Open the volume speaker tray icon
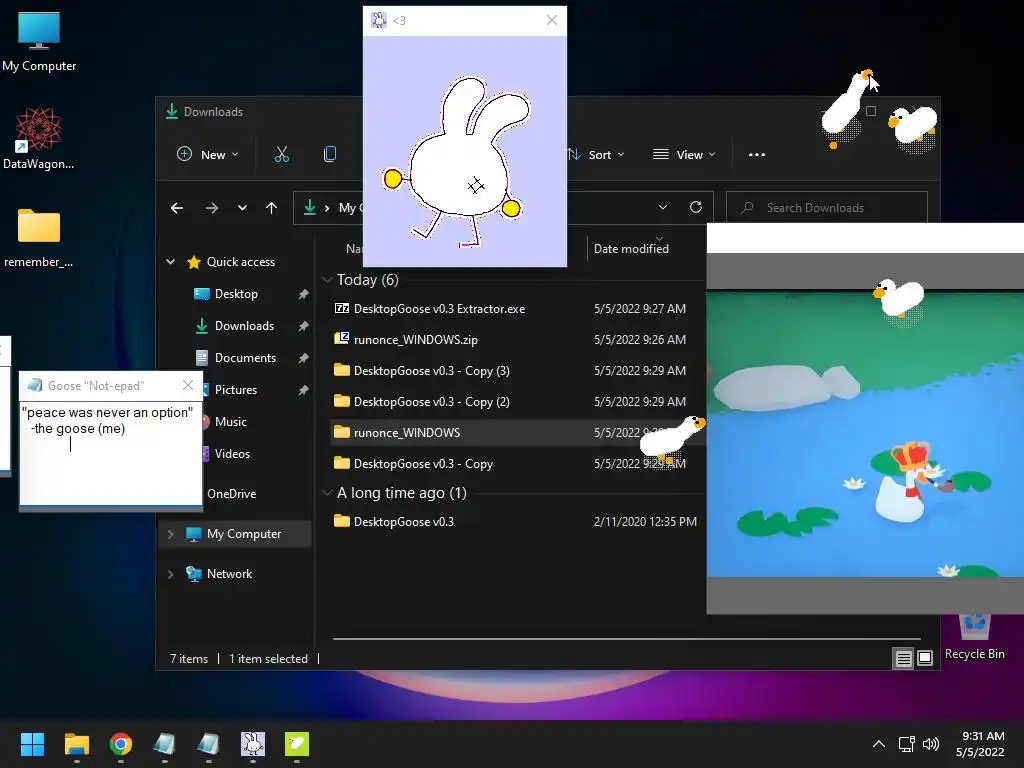This screenshot has width=1024, height=768. coord(931,744)
